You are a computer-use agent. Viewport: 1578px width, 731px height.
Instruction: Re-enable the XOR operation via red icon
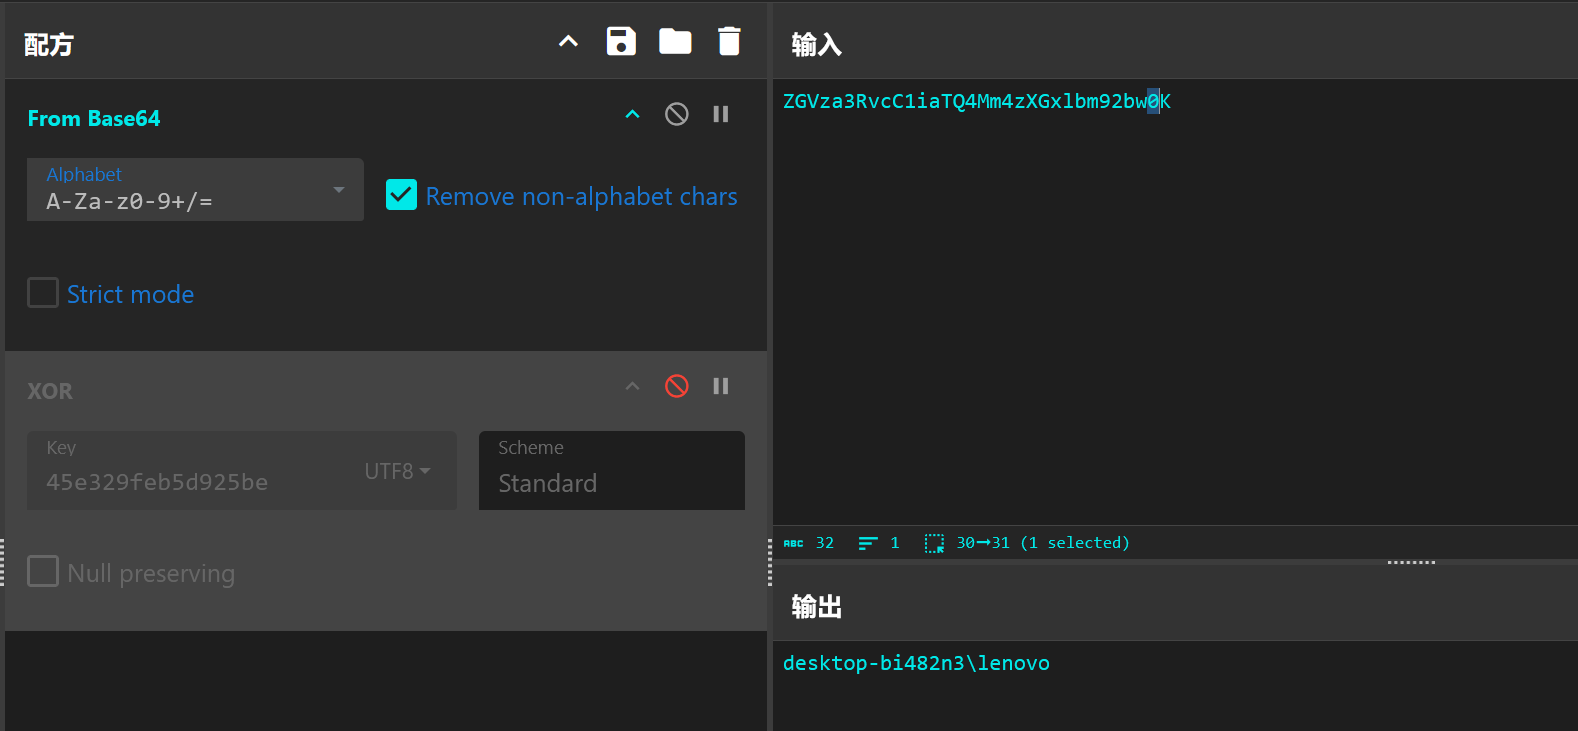tap(677, 386)
